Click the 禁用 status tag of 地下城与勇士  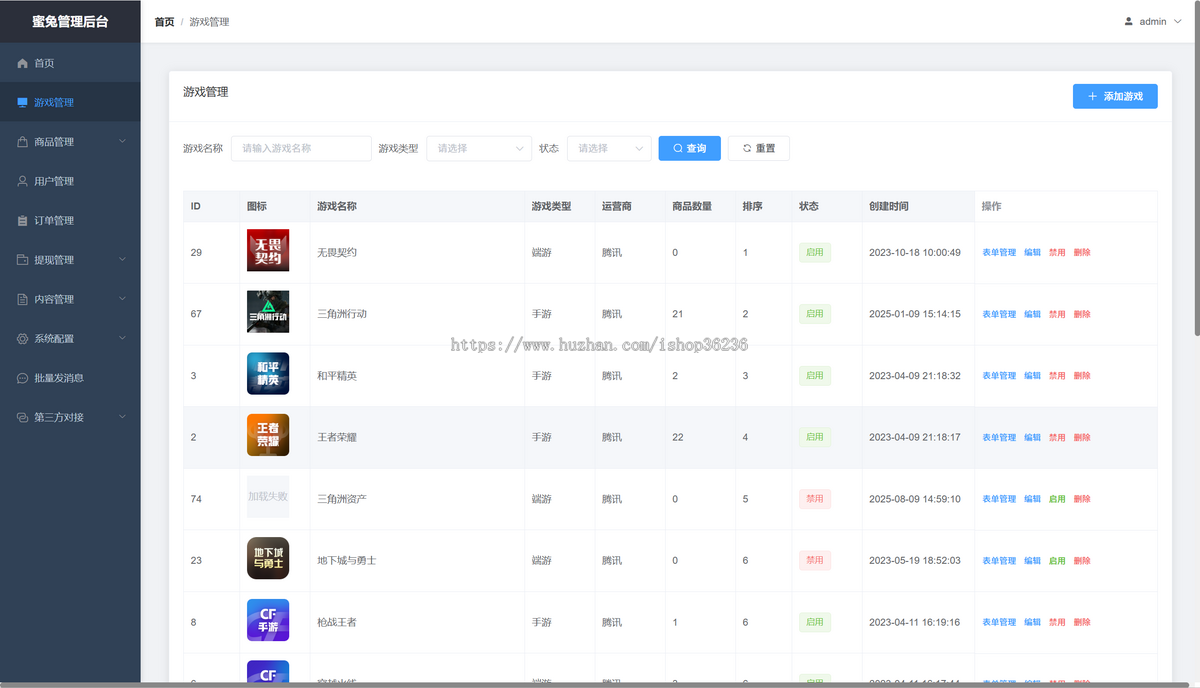(x=815, y=561)
